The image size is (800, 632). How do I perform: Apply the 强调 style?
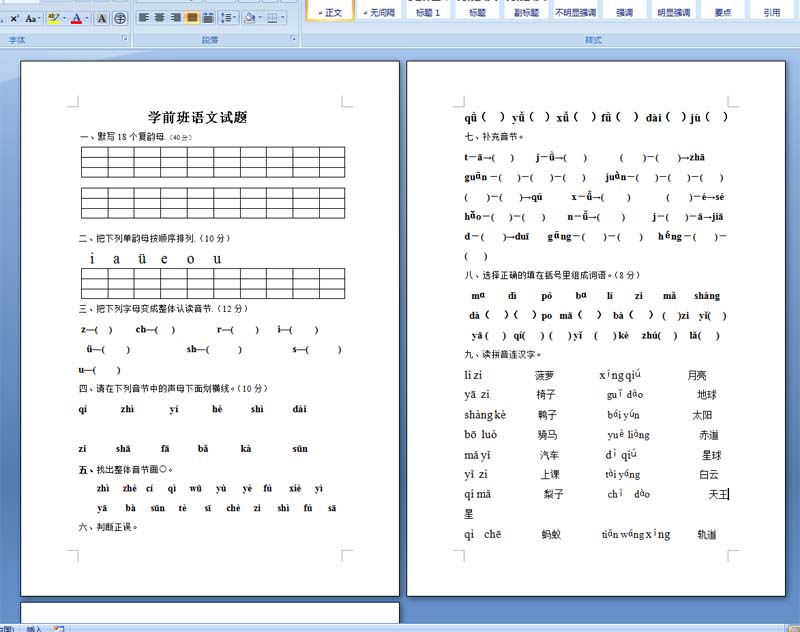(624, 10)
